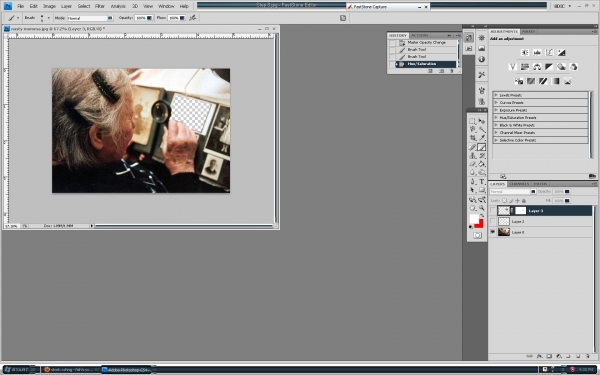The width and height of the screenshot is (600, 375).
Task: Select the Move tool
Action: click(x=482, y=121)
